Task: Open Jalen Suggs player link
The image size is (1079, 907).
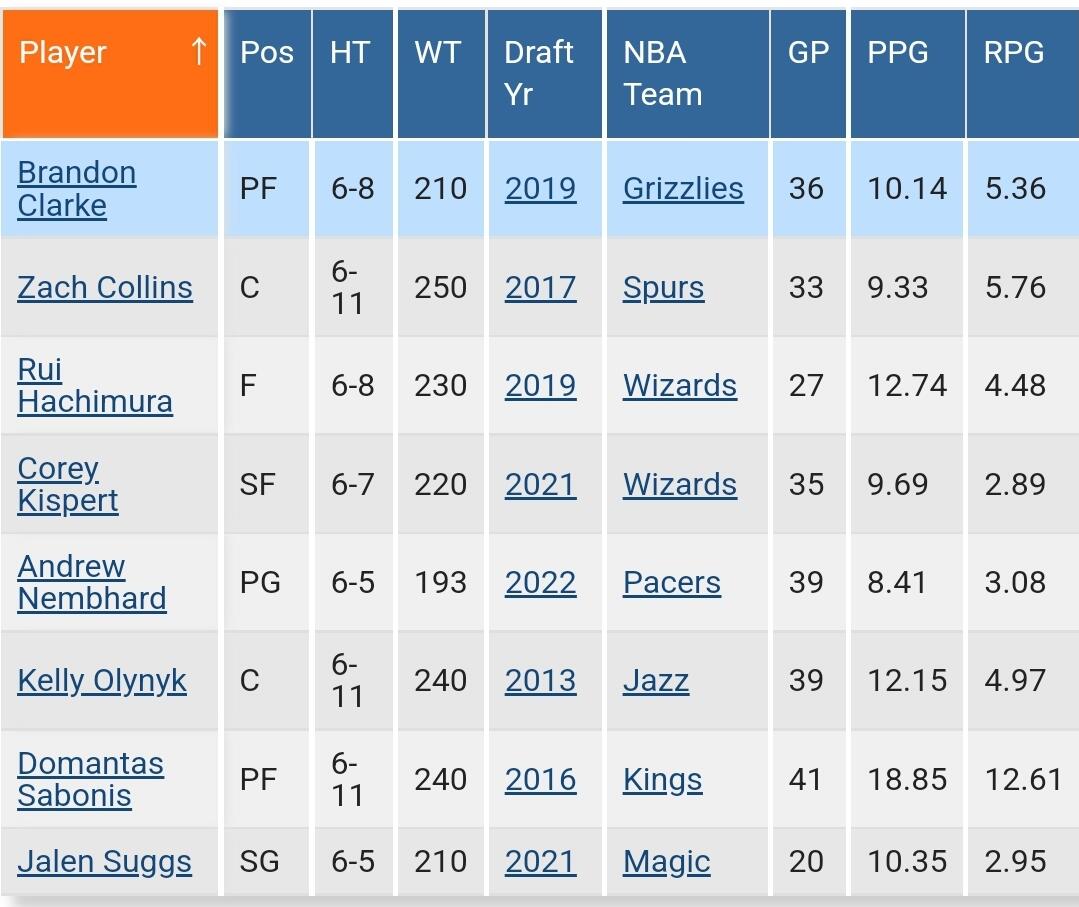Action: coord(105,862)
